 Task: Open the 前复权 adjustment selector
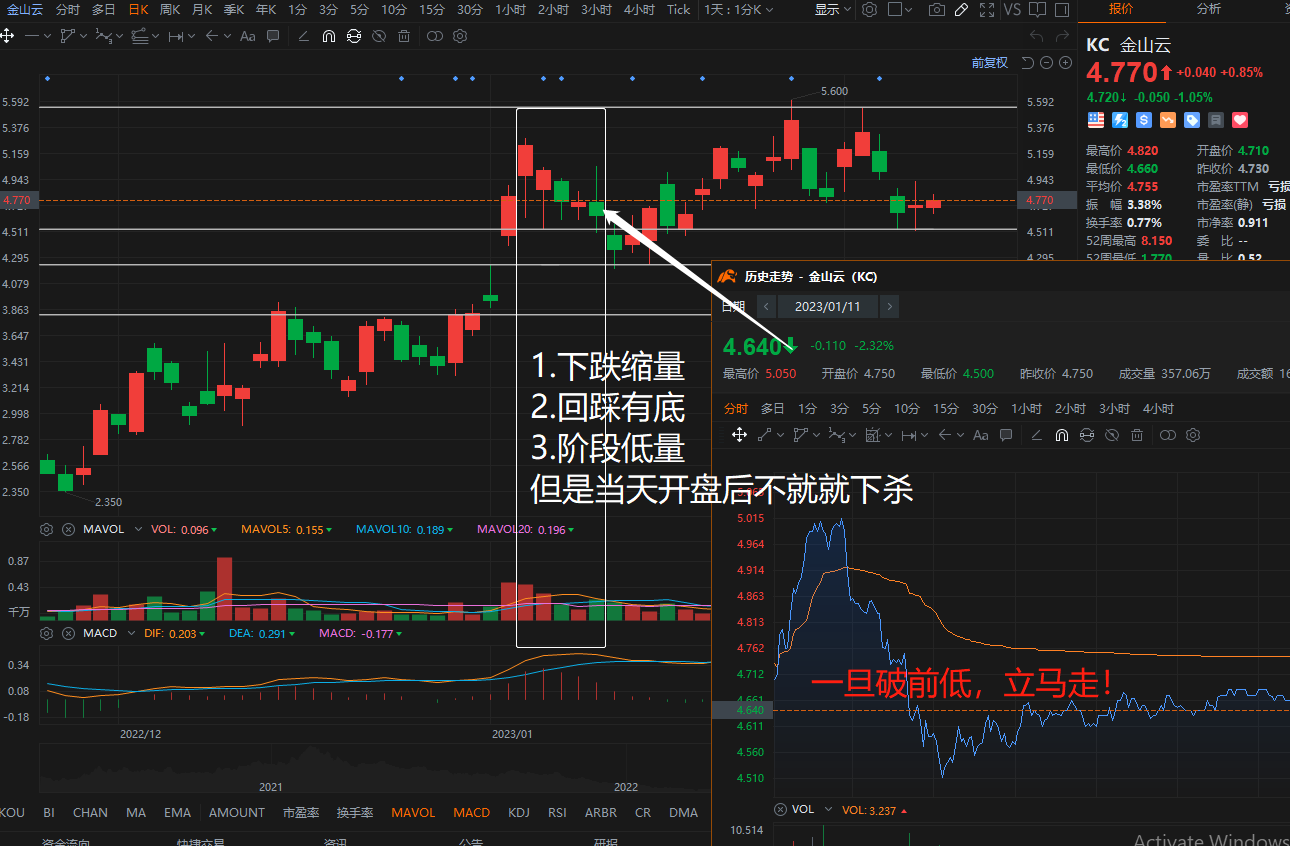point(990,63)
